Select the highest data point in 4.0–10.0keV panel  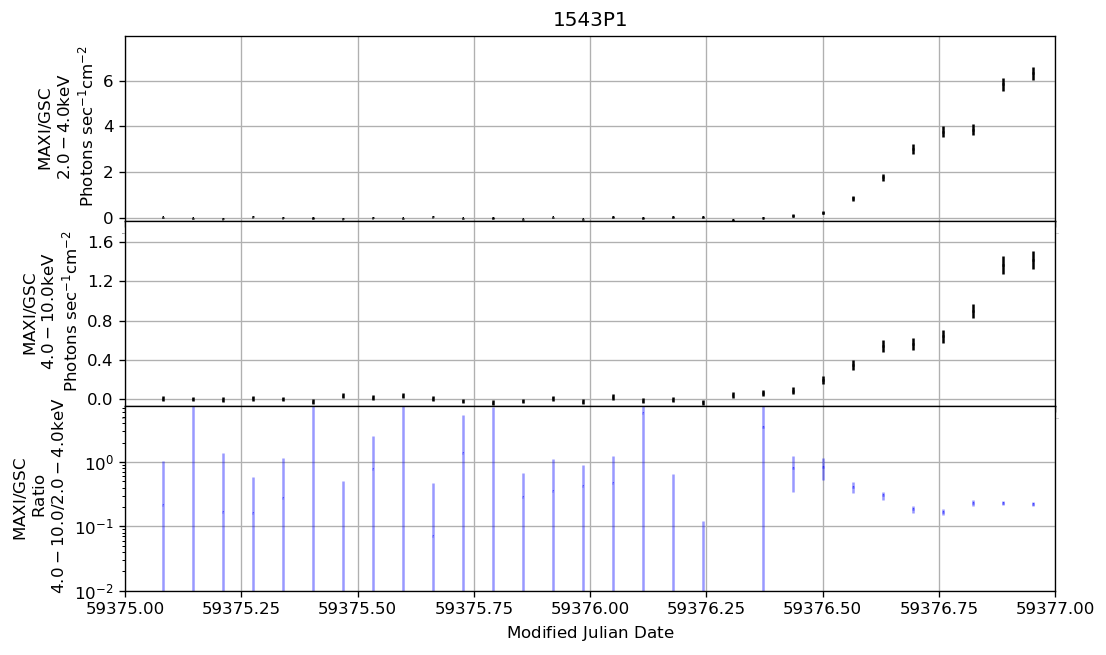(x=1033, y=260)
